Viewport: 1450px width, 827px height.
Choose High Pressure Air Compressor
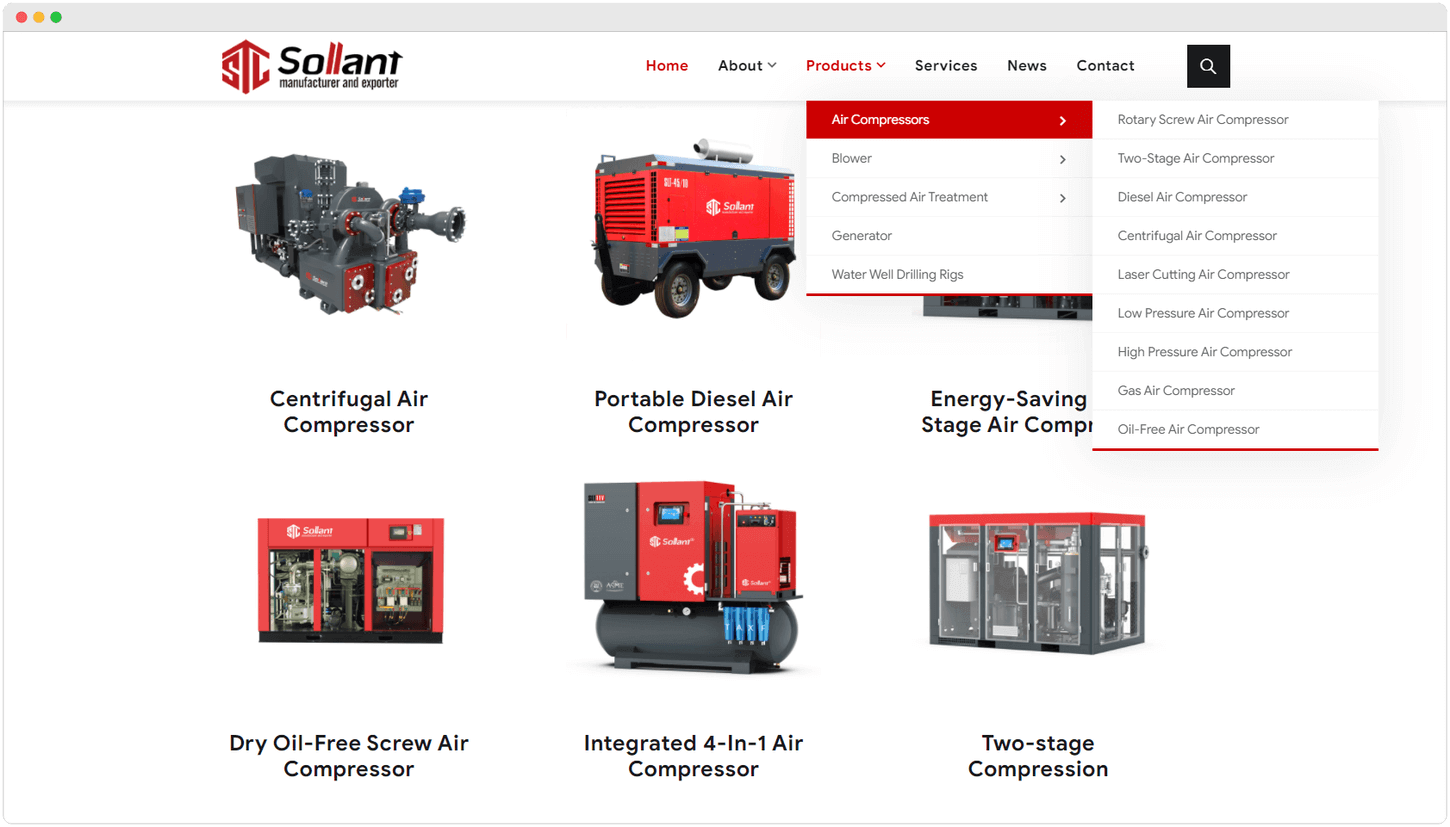coord(1235,352)
